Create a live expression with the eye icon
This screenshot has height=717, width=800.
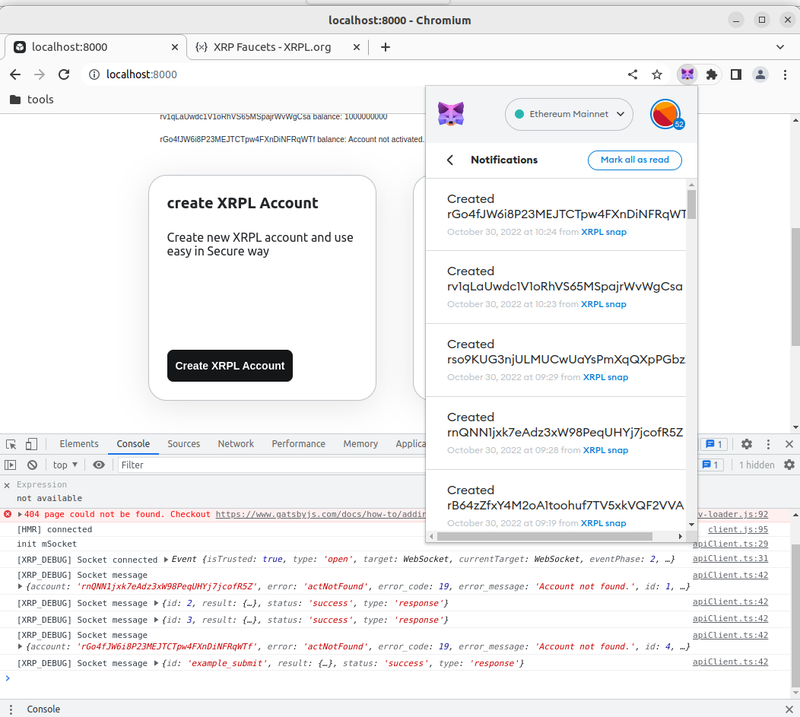click(x=99, y=465)
